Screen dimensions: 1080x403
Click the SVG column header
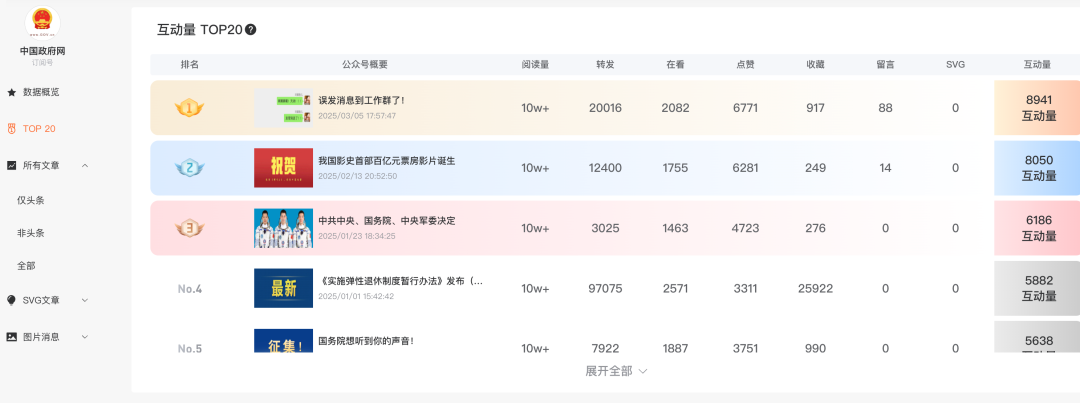[955, 64]
